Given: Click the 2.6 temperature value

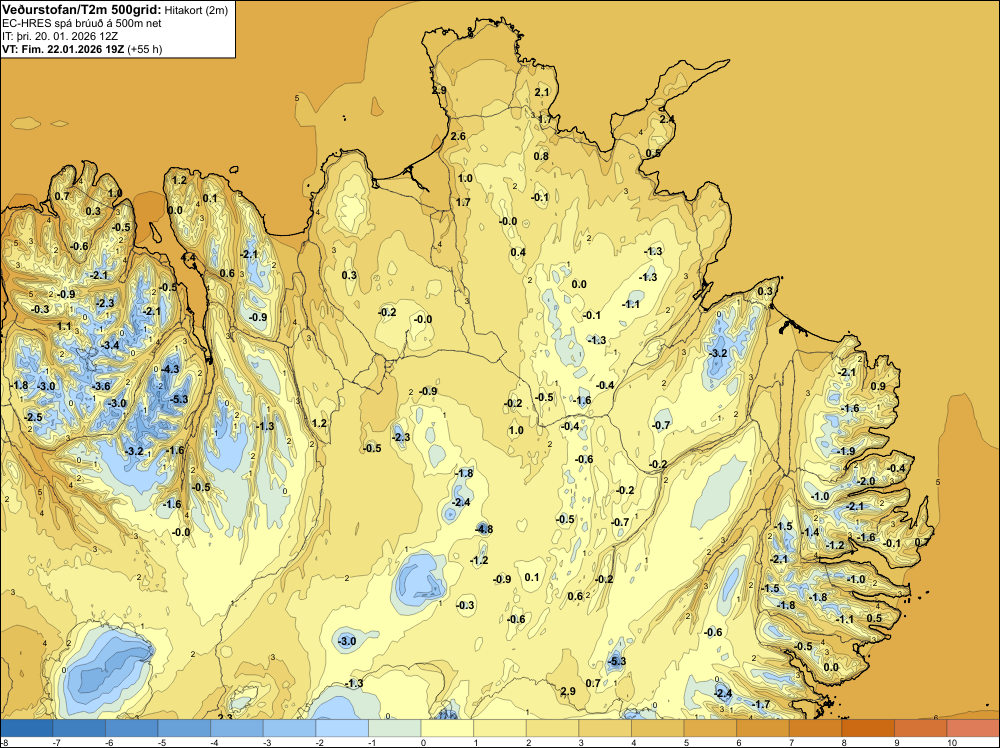Looking at the screenshot, I should tap(458, 136).
